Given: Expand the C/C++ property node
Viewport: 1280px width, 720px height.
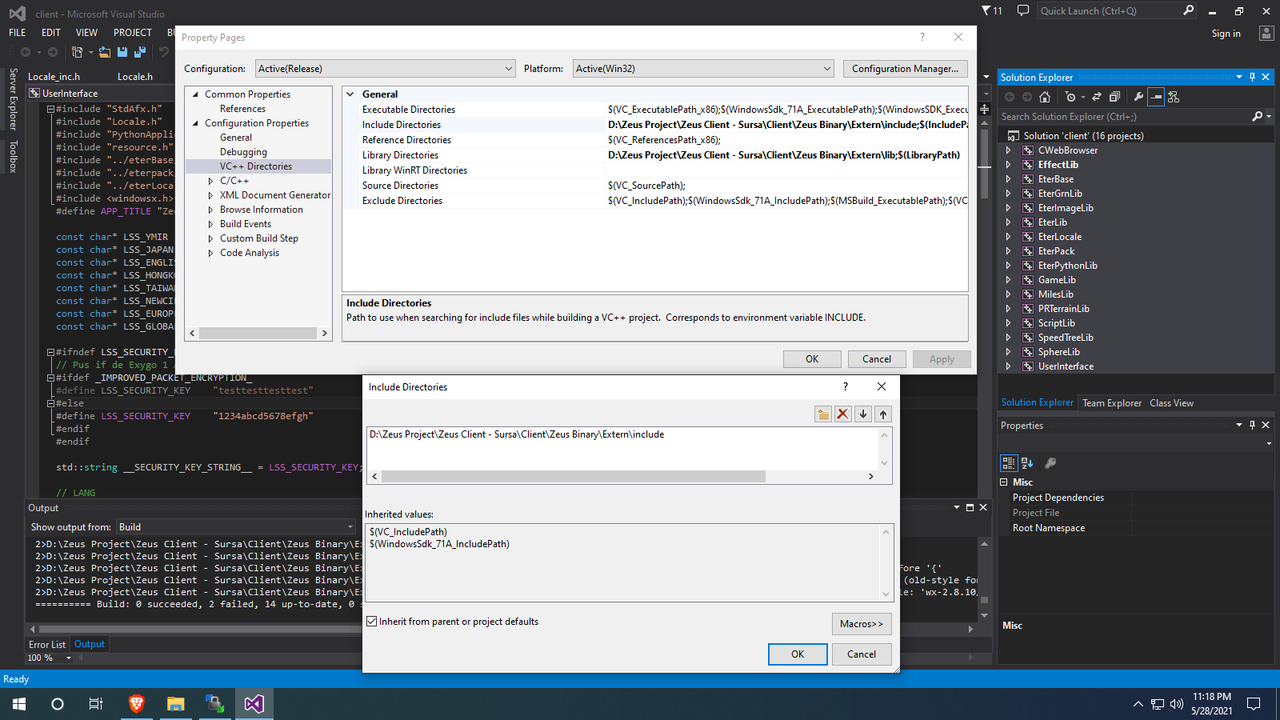Looking at the screenshot, I should (x=210, y=181).
